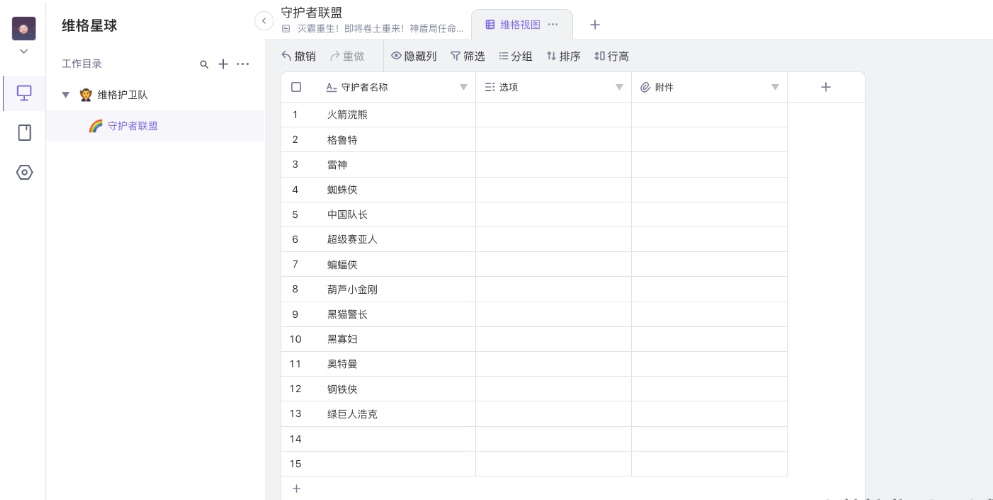This screenshot has height=500, width=993.
Task: Open 隐藏列 hide columns option
Action: click(x=414, y=56)
